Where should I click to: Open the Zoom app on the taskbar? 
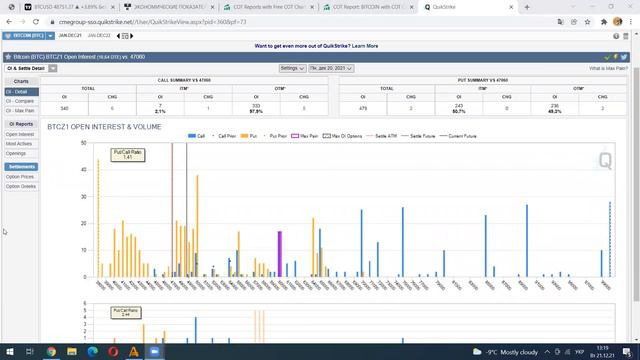click(x=155, y=351)
